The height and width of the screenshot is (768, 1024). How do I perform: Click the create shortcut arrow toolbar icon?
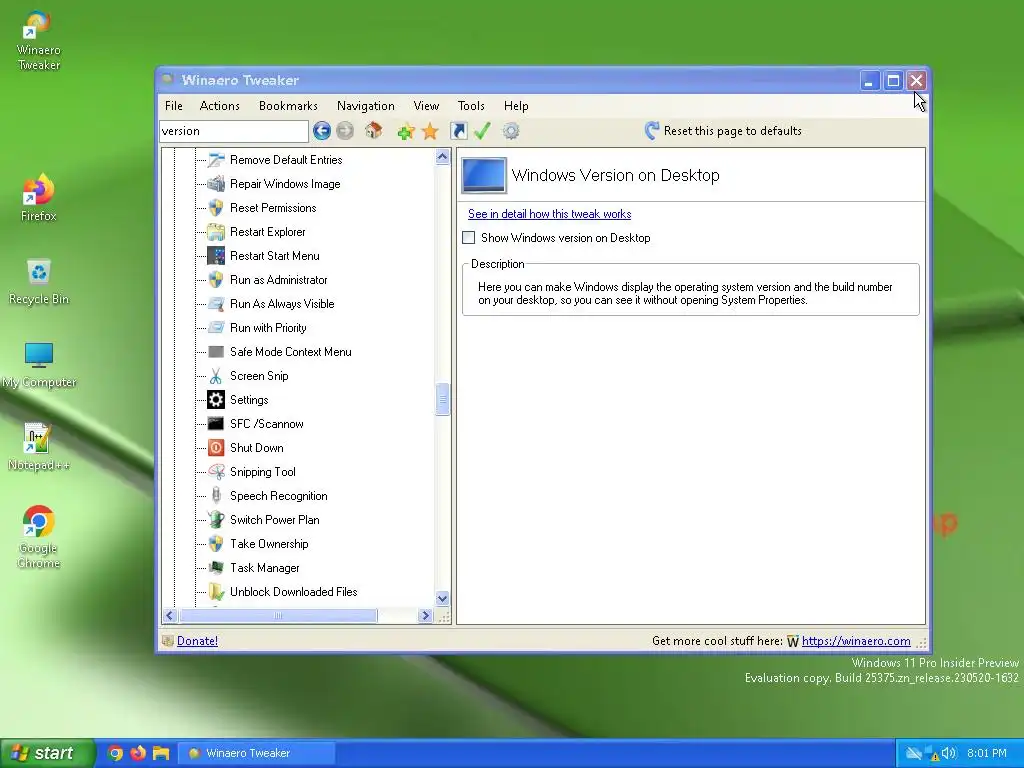(459, 131)
